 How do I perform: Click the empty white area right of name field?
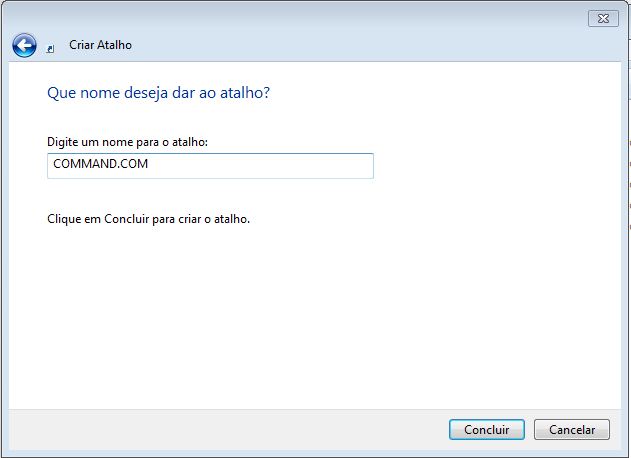click(495, 166)
